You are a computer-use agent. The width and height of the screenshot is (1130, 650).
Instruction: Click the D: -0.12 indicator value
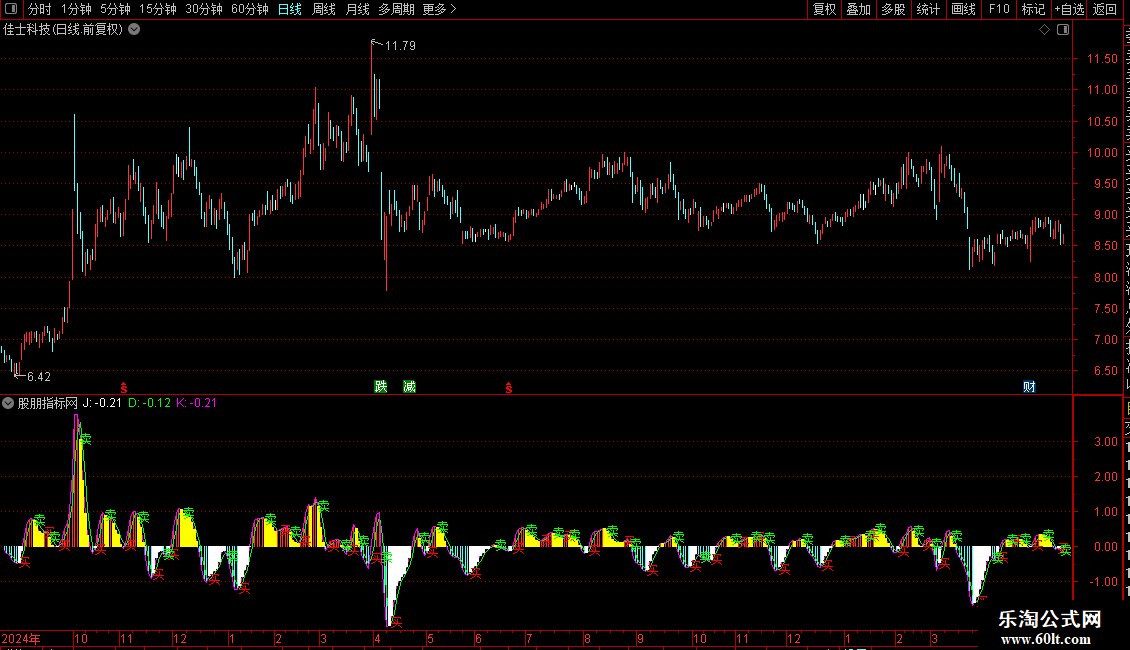pos(149,404)
